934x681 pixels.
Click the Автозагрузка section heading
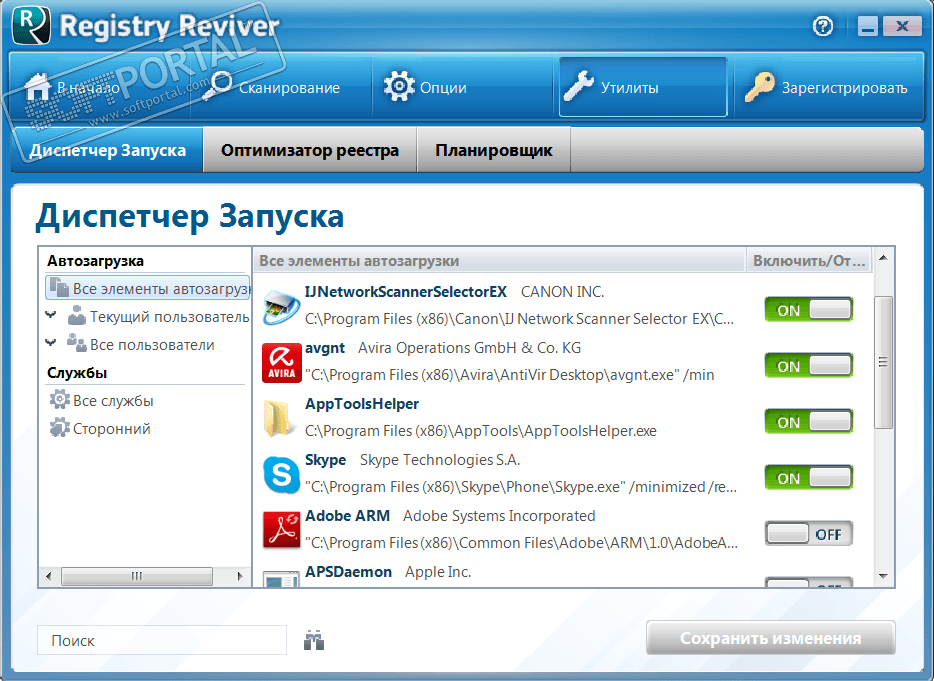coord(95,261)
